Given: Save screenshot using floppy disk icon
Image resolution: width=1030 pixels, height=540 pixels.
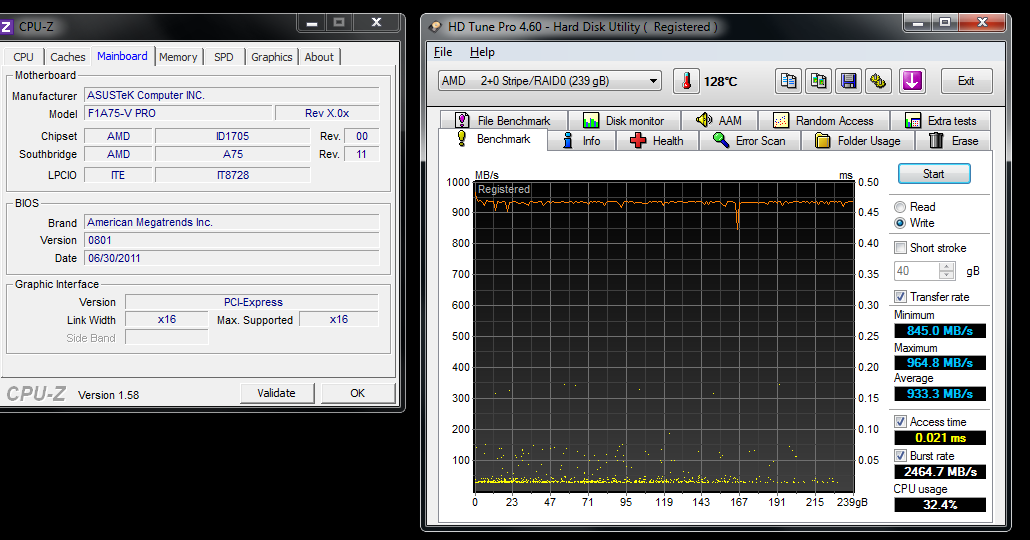Looking at the screenshot, I should [848, 81].
